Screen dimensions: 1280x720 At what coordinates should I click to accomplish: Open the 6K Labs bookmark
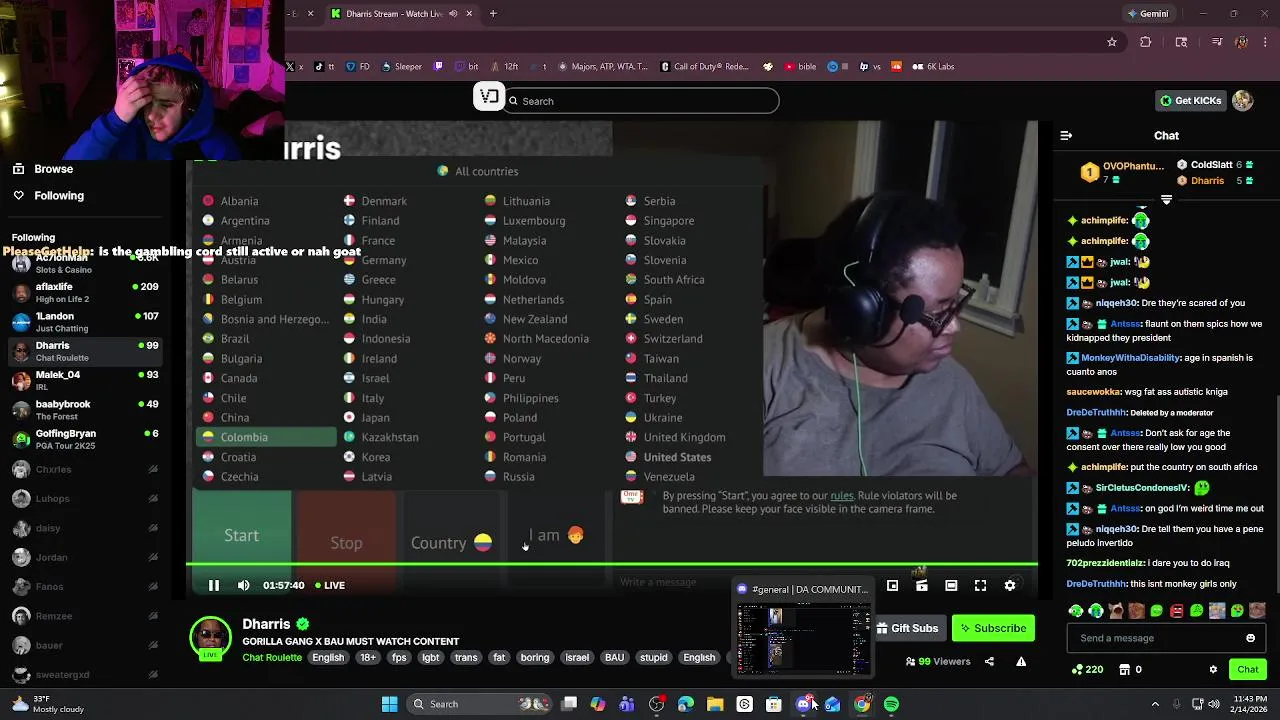coord(933,66)
